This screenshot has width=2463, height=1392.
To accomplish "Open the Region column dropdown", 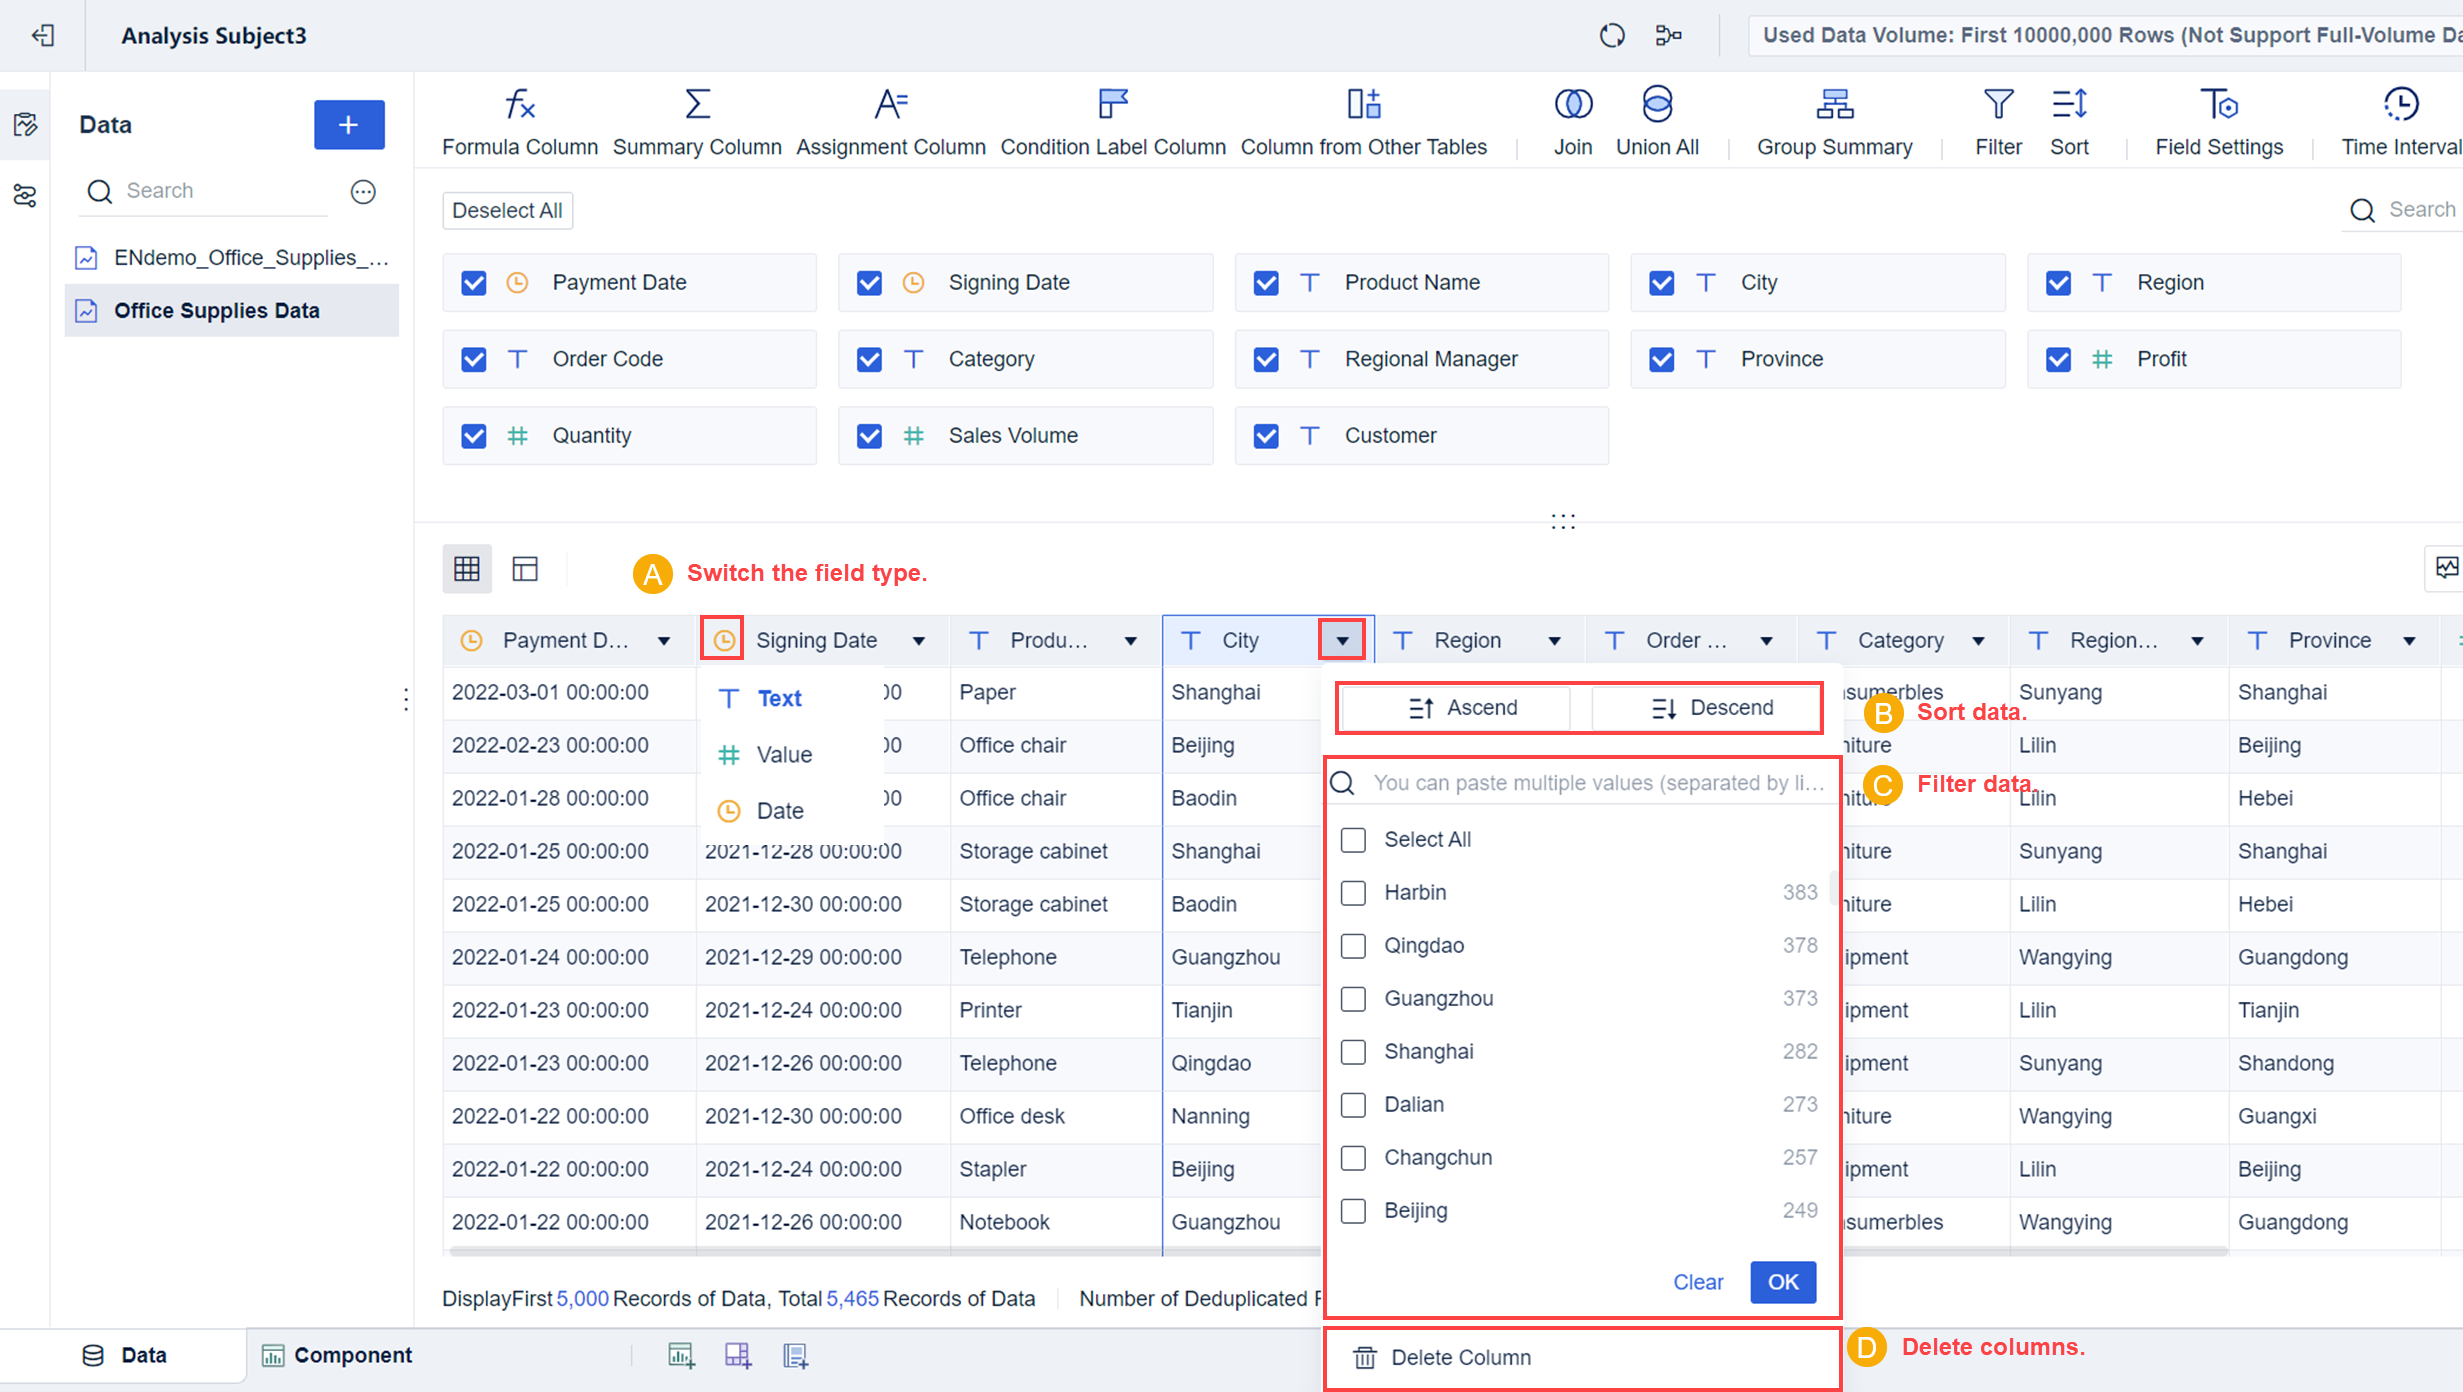I will 1553,639.
